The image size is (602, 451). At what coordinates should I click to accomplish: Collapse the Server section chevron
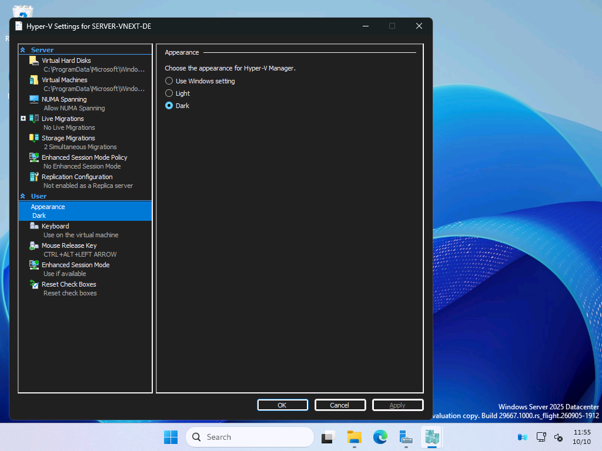pos(23,50)
